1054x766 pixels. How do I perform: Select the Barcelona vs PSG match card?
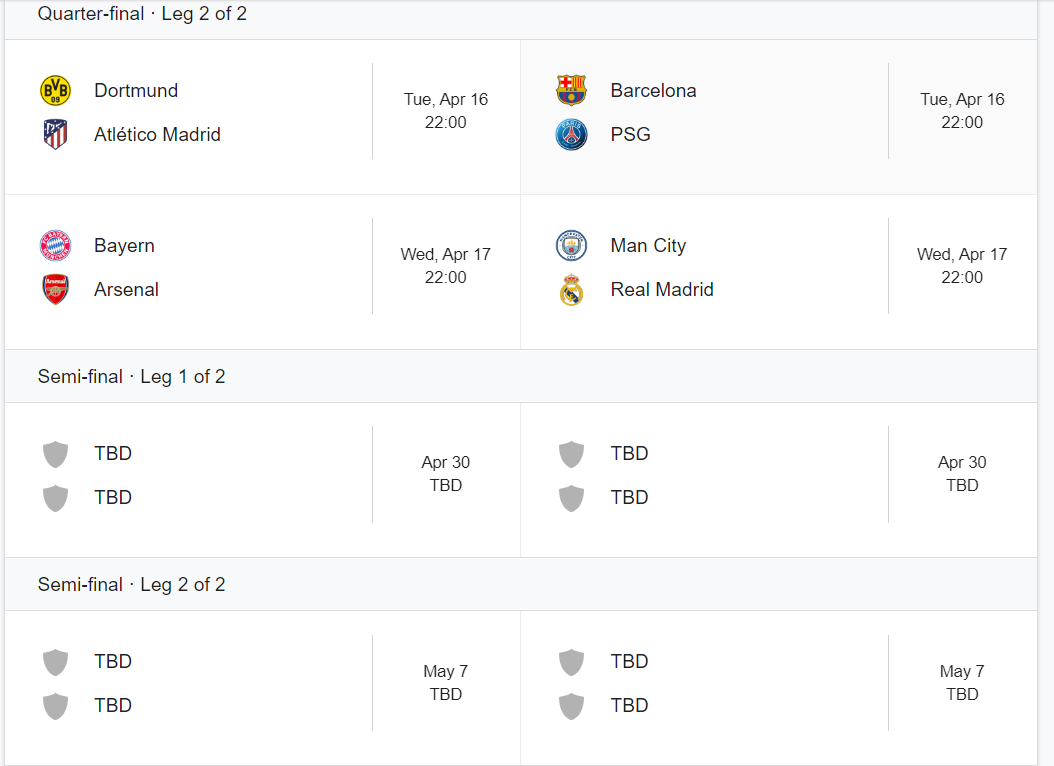(778, 117)
